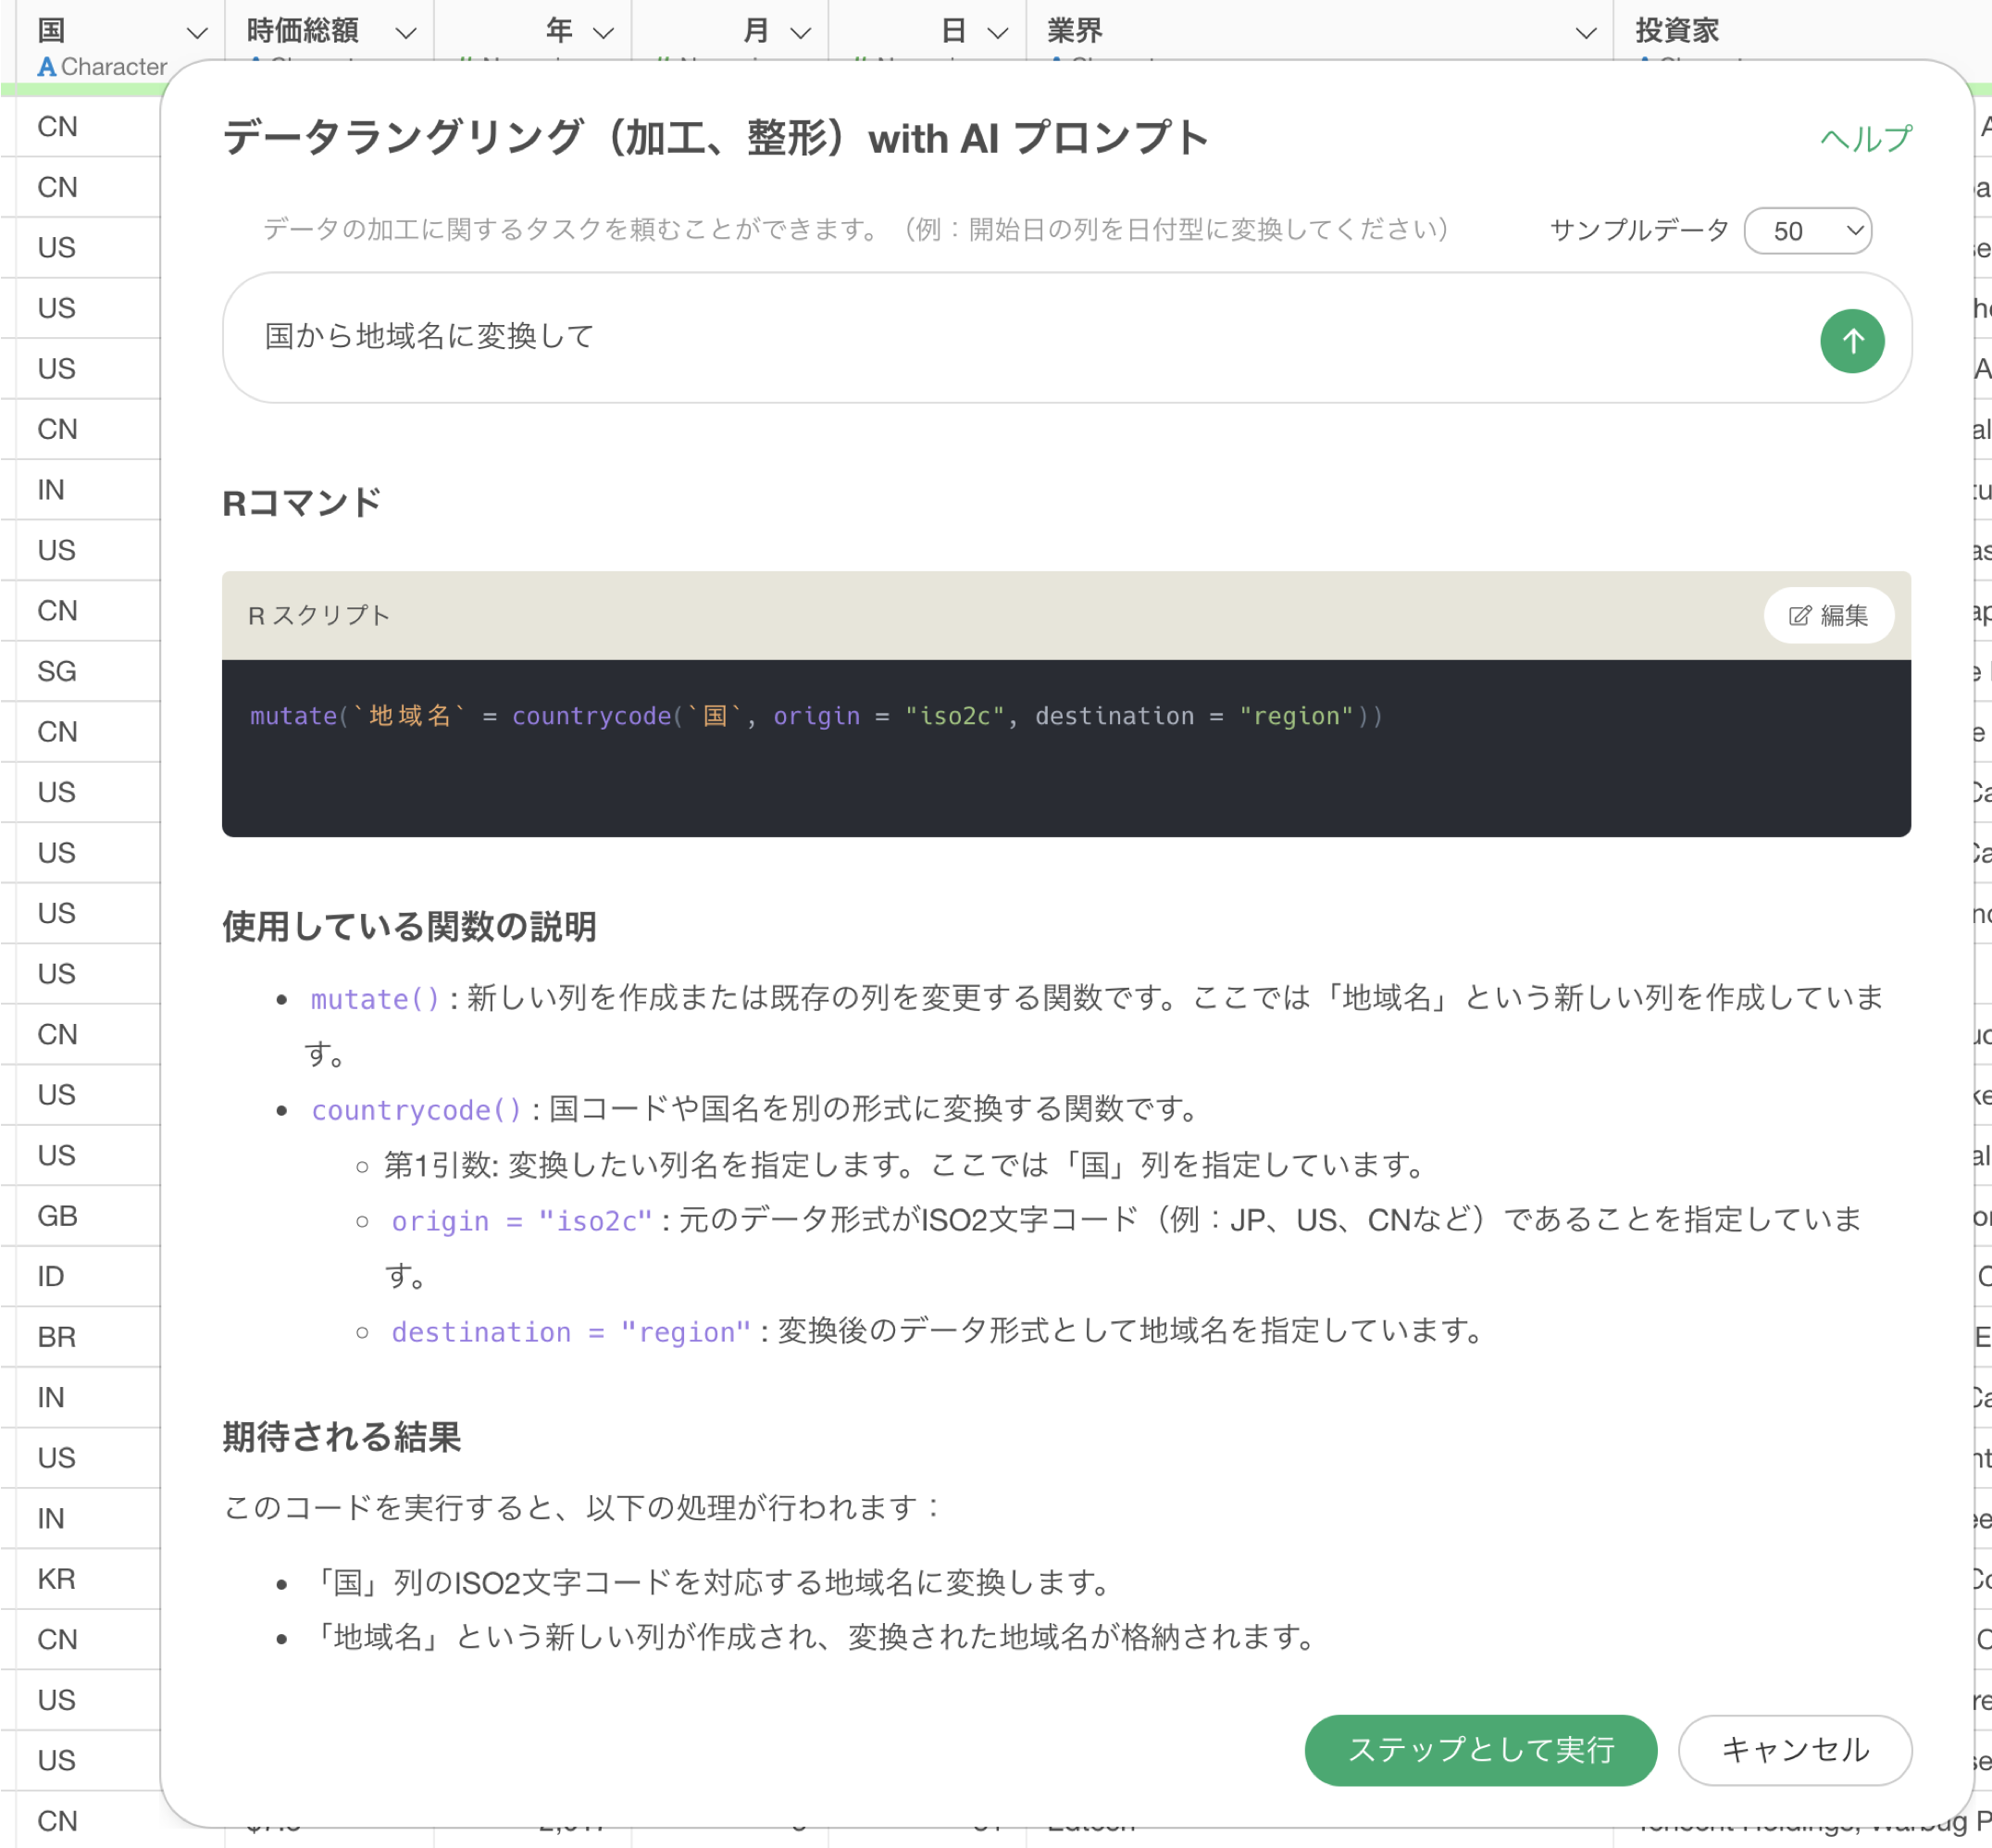Select the SG cell in 国 column
Image resolution: width=1992 pixels, height=1848 pixels.
click(57, 671)
